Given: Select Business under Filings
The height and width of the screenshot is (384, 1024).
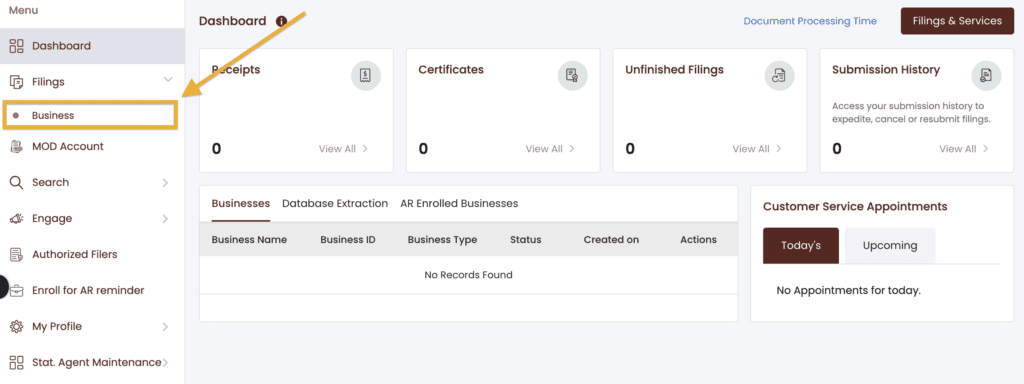Looking at the screenshot, I should click(89, 115).
